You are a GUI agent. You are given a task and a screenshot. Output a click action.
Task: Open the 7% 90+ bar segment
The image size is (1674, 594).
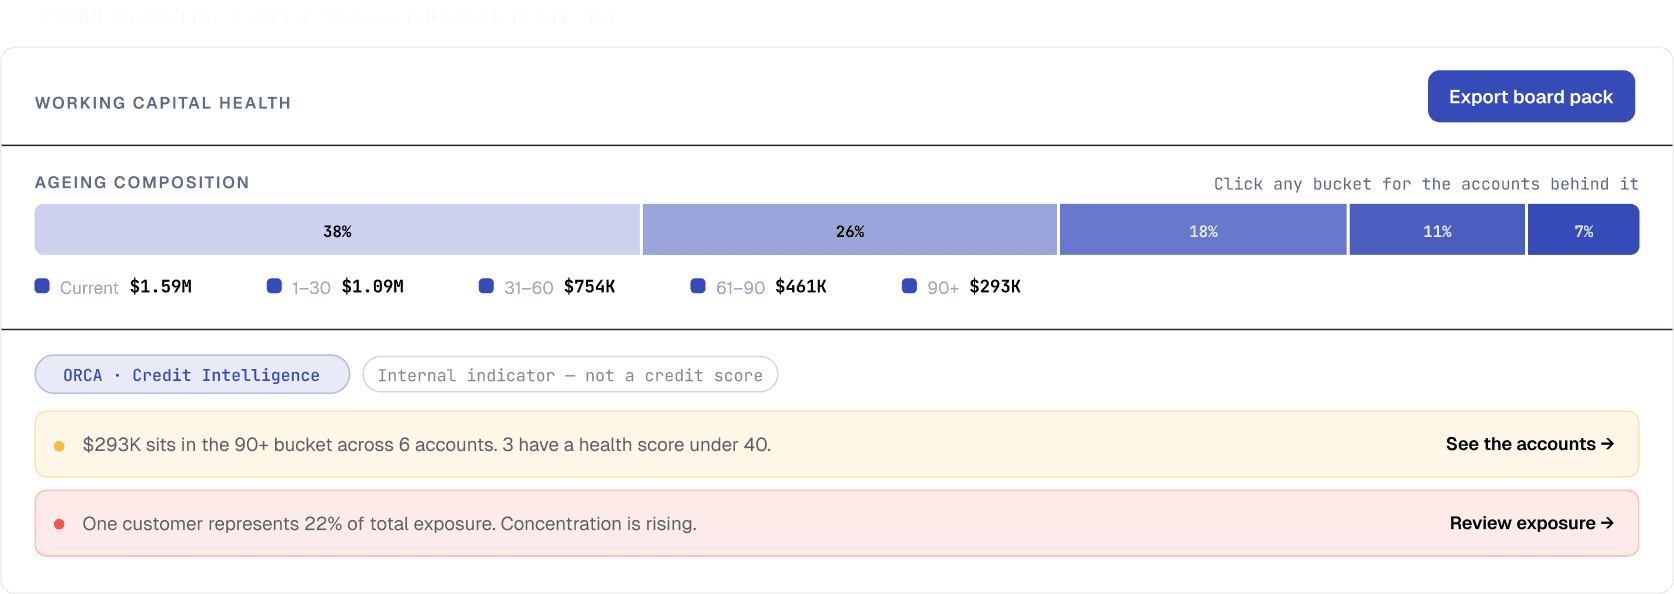pos(1583,230)
